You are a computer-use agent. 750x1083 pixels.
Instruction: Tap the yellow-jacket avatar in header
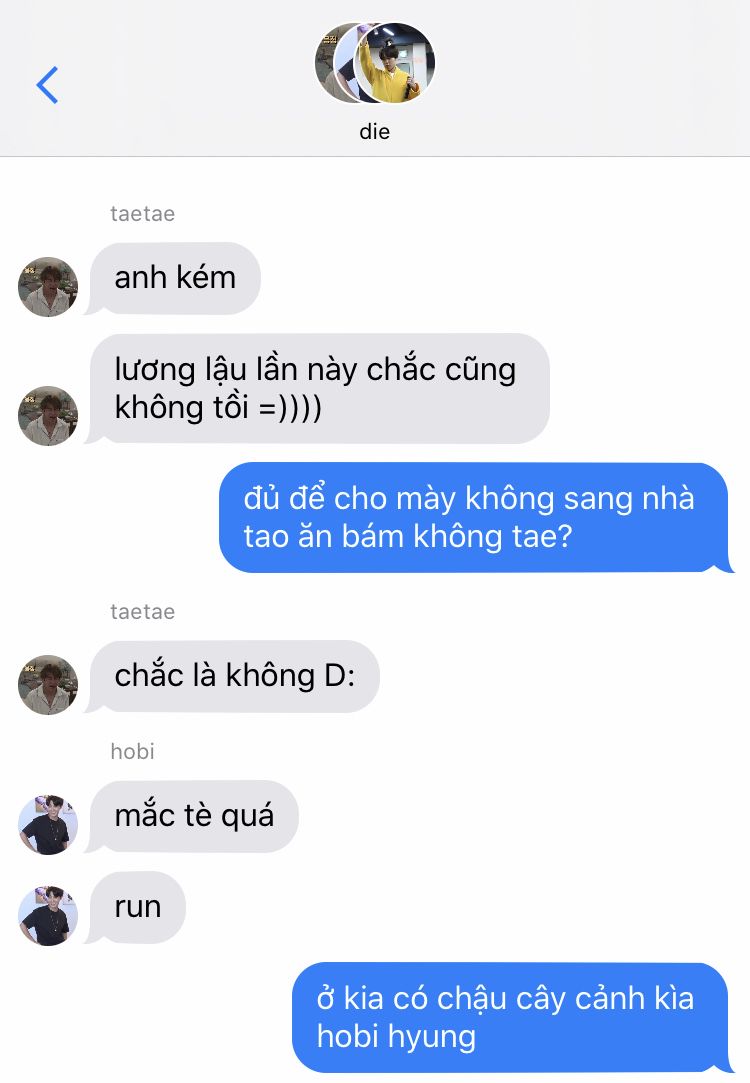pos(395,63)
